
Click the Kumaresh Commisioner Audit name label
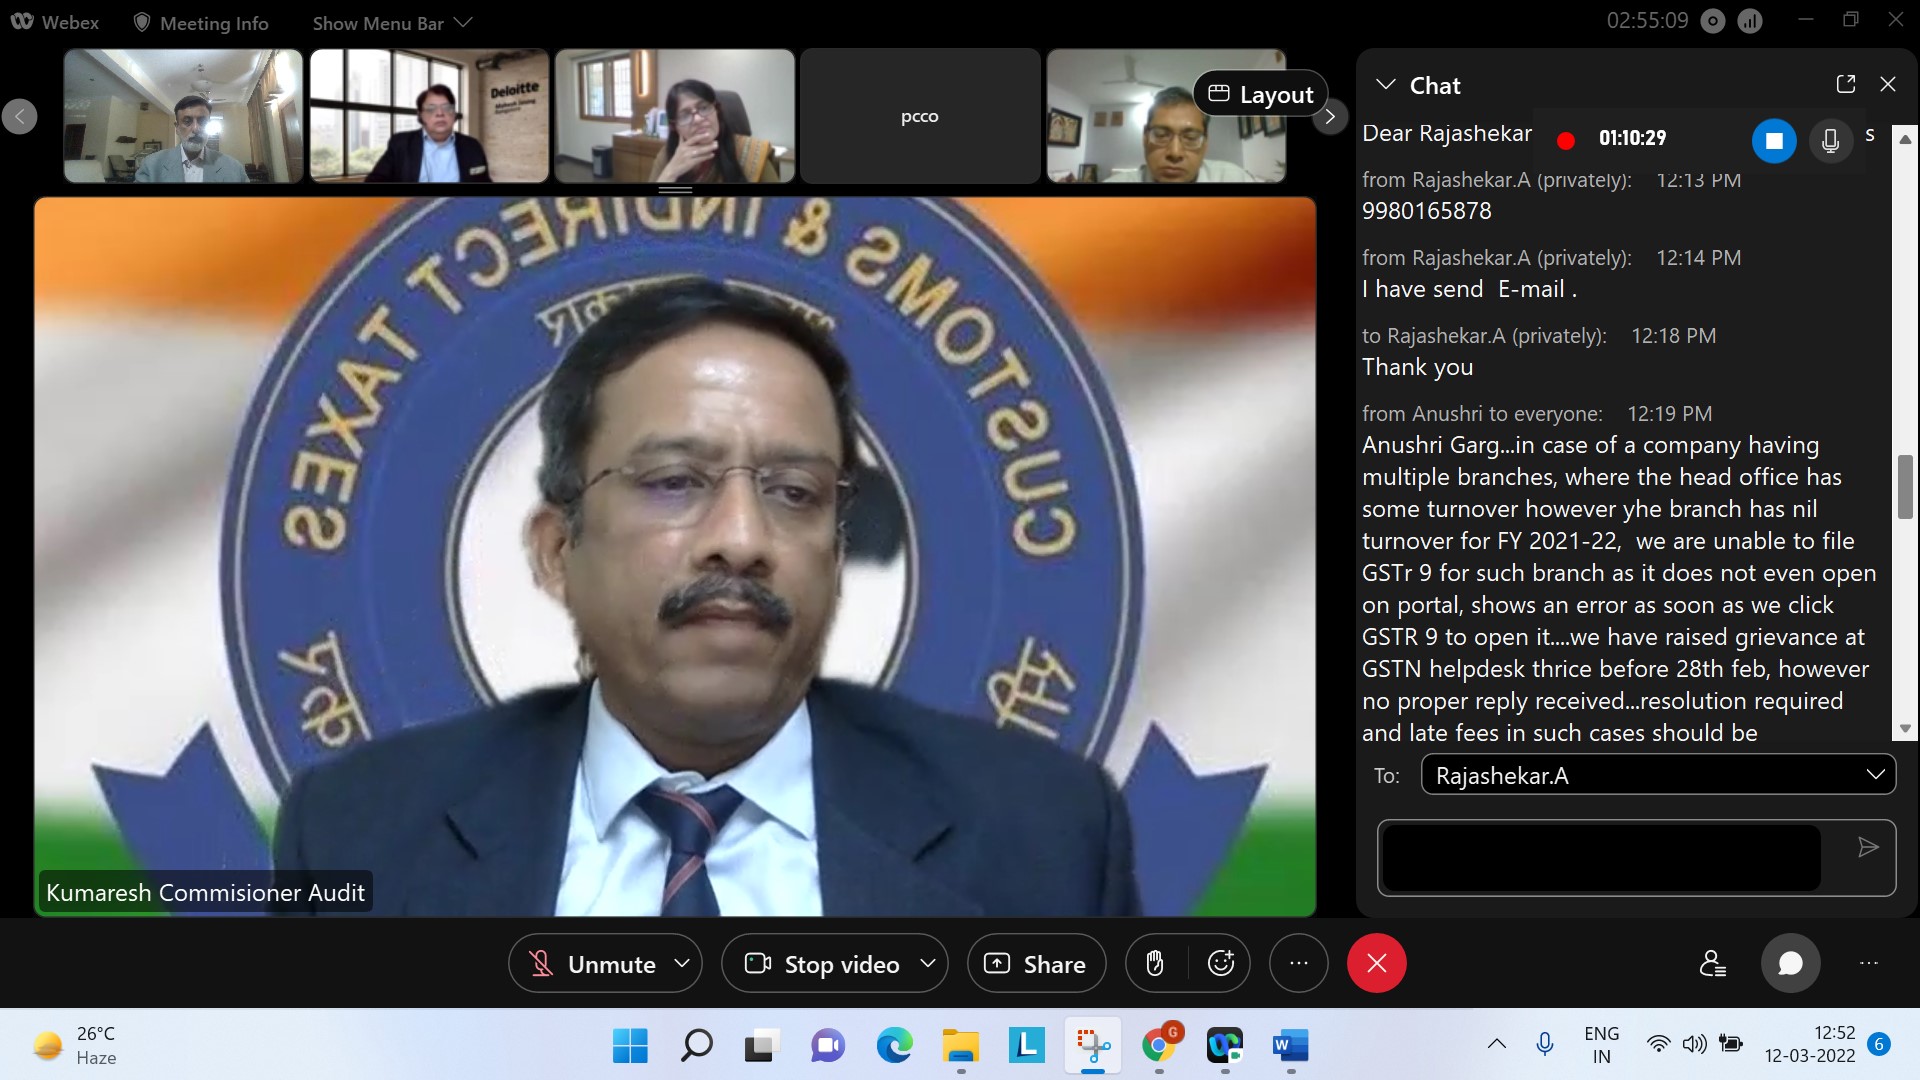[205, 892]
